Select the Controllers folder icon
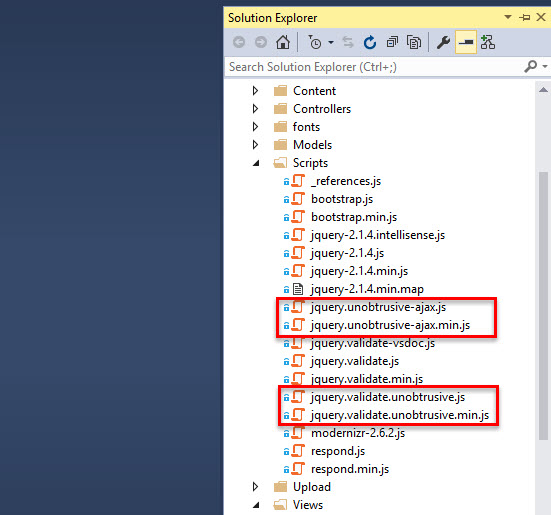Screen dimensions: 551x515 280,109
